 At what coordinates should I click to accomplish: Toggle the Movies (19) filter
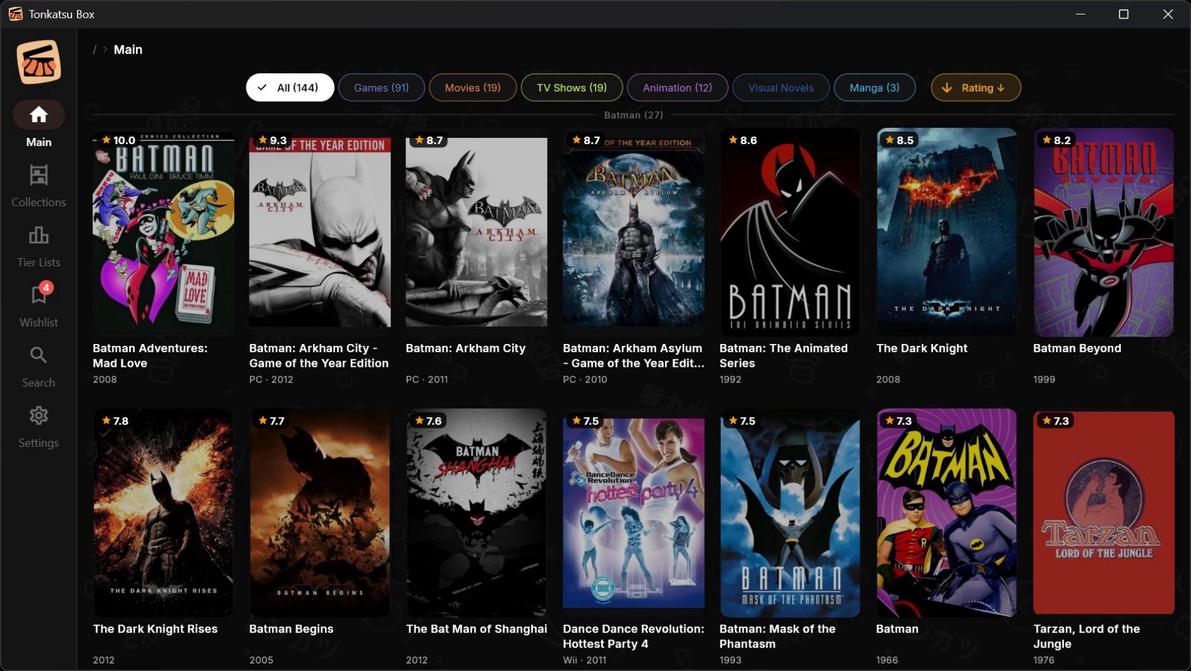coord(472,88)
